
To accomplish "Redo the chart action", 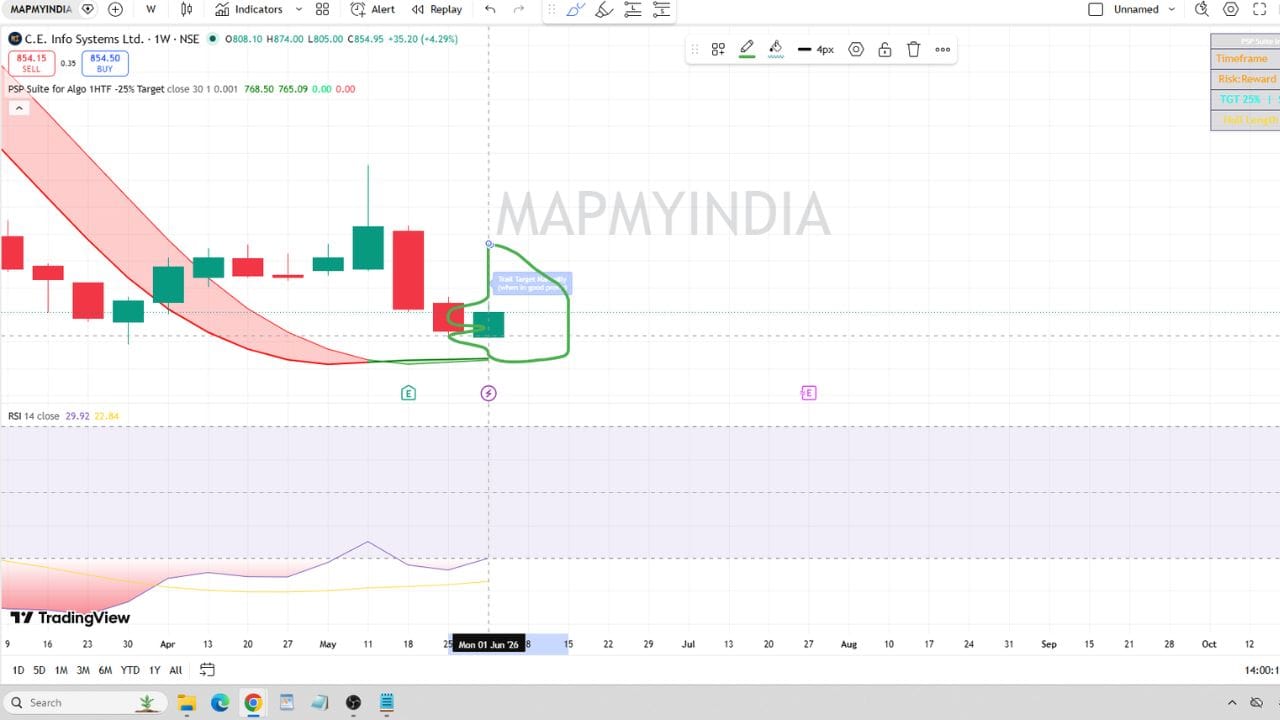I will [x=518, y=9].
